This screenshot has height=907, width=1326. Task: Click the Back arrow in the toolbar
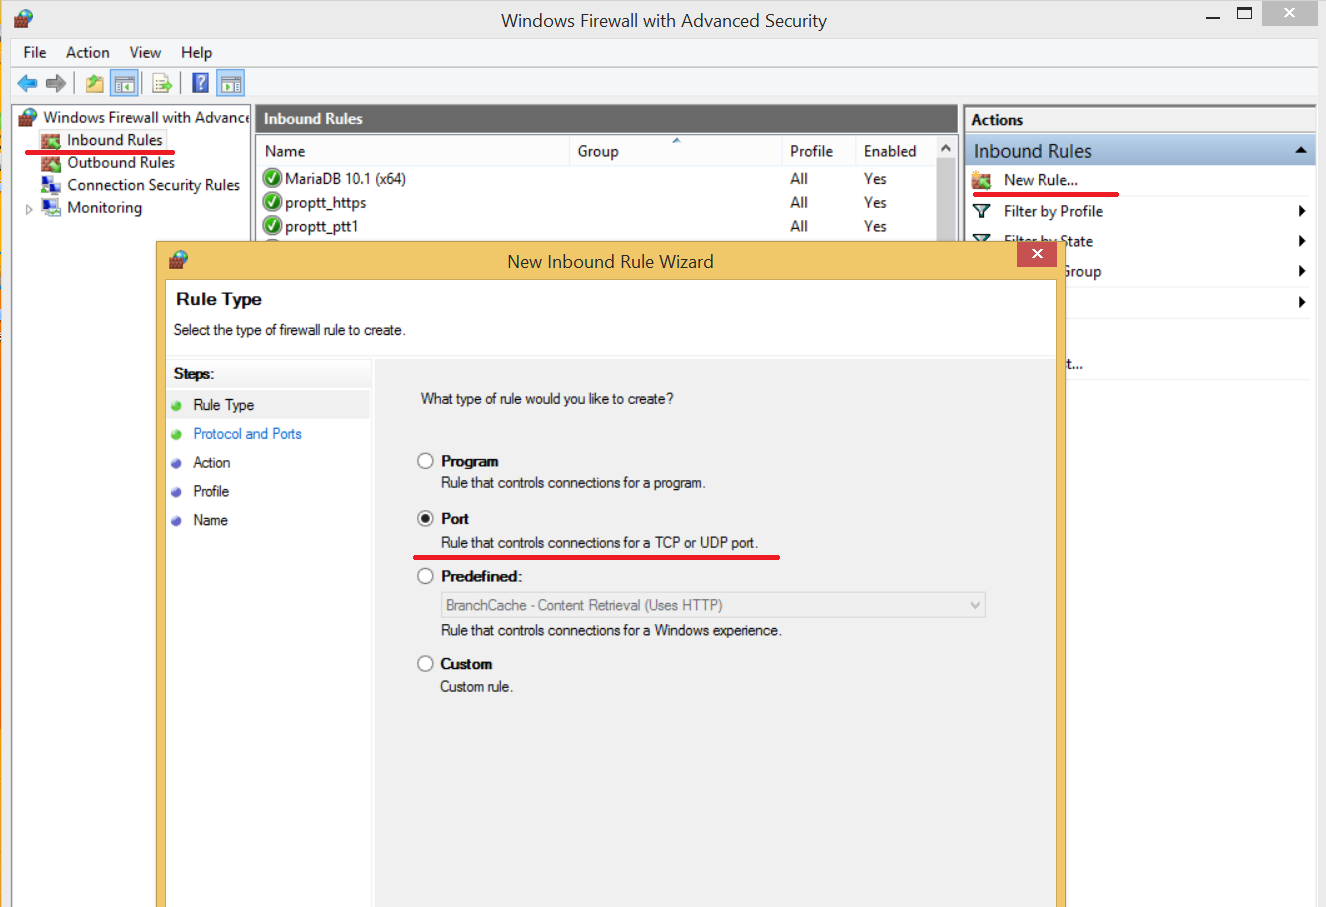point(27,83)
